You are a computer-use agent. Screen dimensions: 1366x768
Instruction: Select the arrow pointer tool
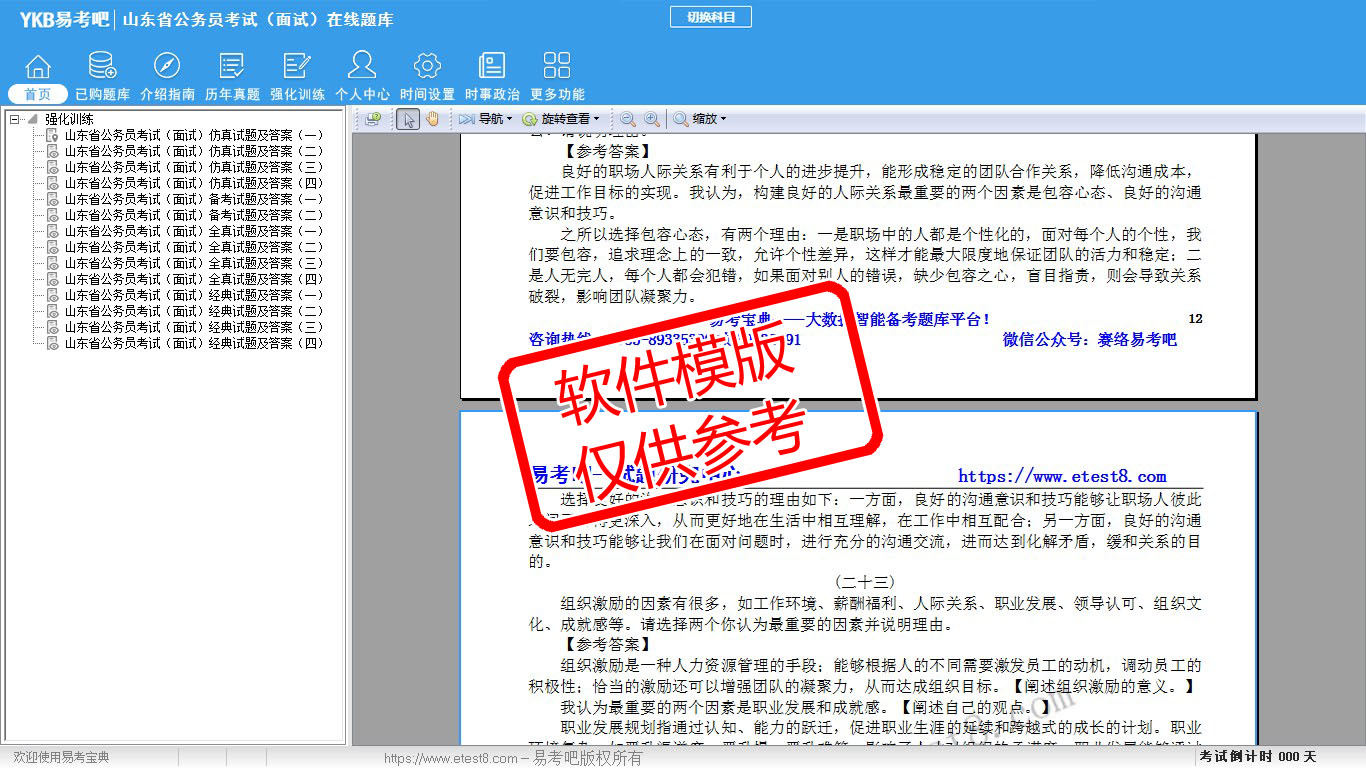point(408,119)
